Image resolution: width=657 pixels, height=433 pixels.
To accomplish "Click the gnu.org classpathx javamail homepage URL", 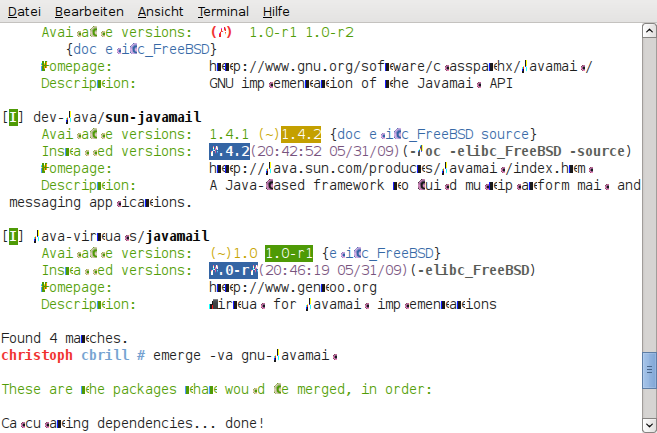I will point(401,66).
